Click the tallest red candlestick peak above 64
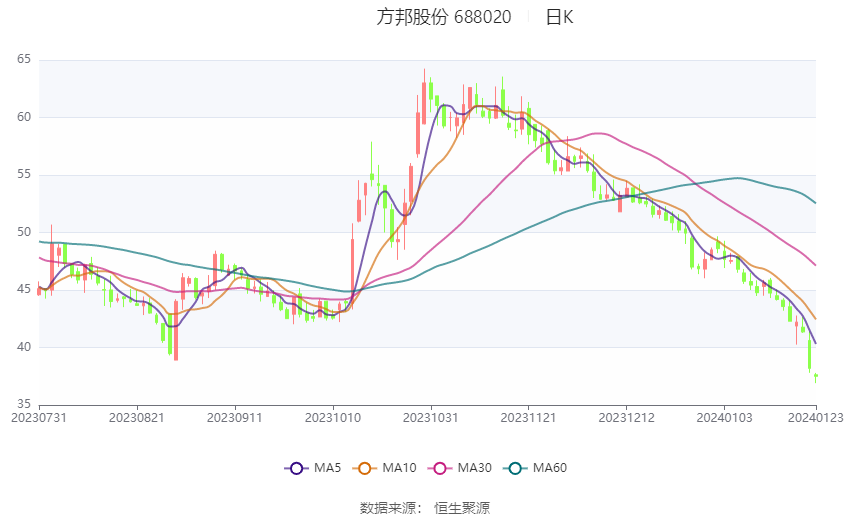Image resolution: width=850 pixels, height=516 pixels. (424, 96)
